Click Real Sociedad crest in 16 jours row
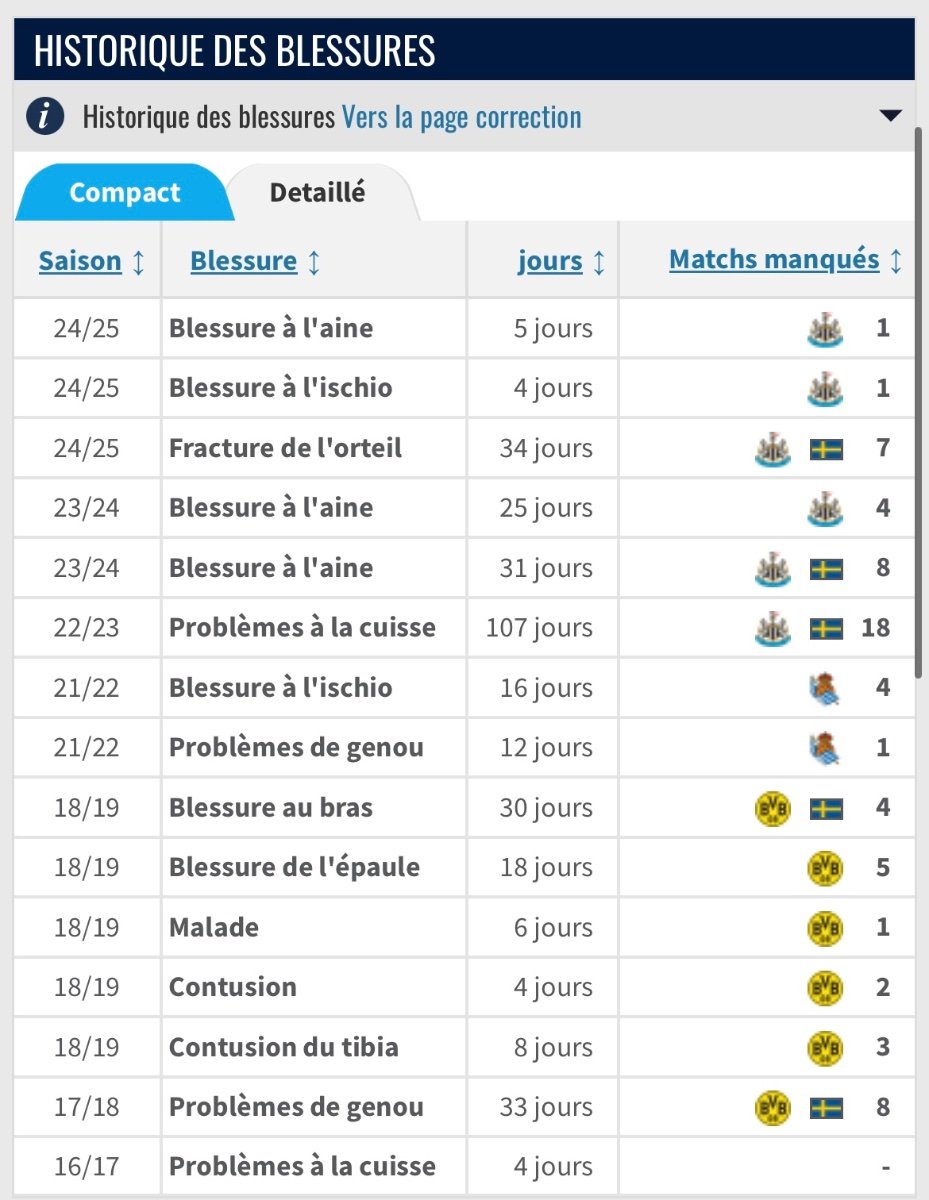 pyautogui.click(x=825, y=688)
